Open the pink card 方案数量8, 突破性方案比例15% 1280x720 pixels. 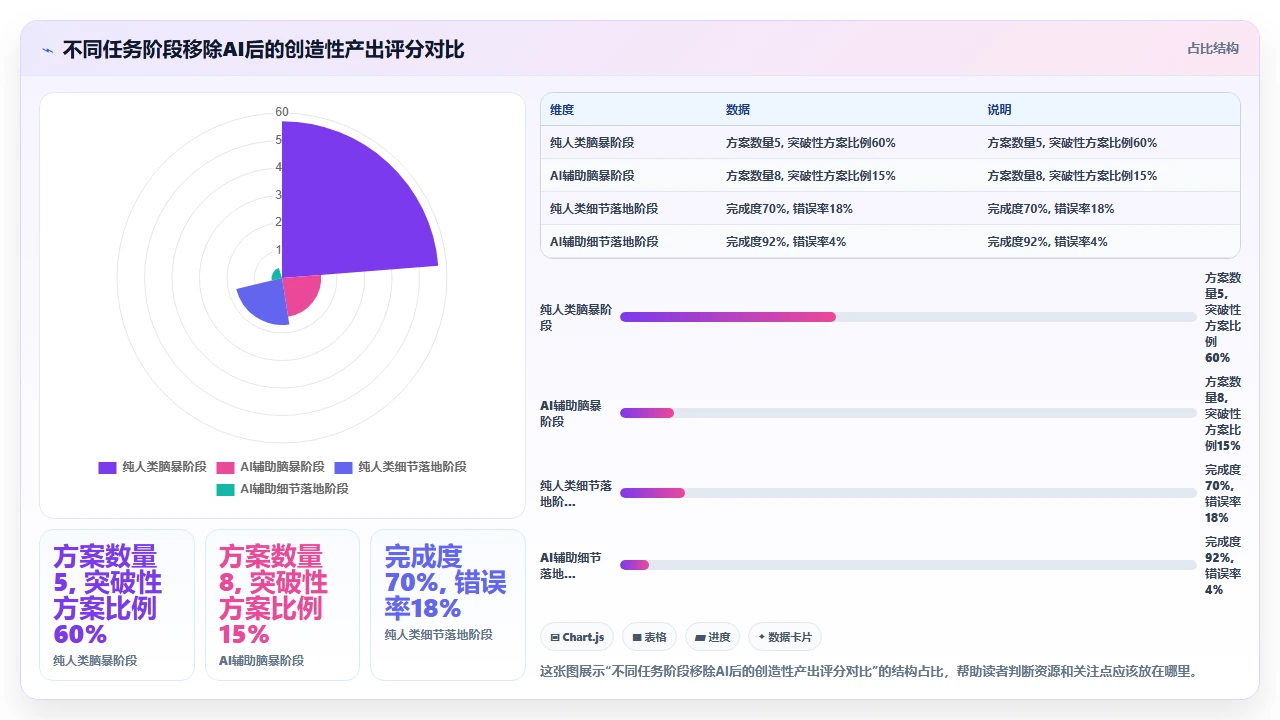[282, 605]
